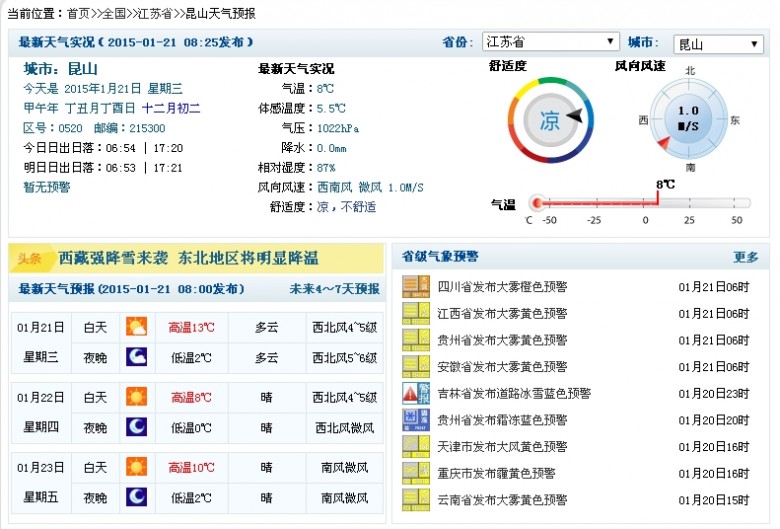Viewport: 780px width, 529px height.
Task: Click the Guizhou frost blue warning icon
Action: (415, 420)
